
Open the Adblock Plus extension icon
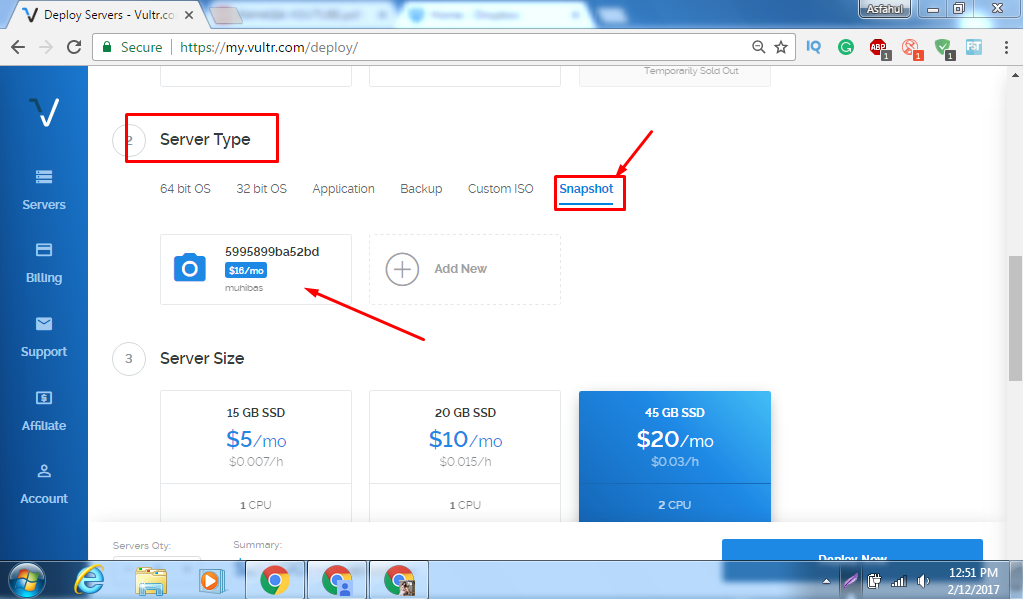[879, 48]
